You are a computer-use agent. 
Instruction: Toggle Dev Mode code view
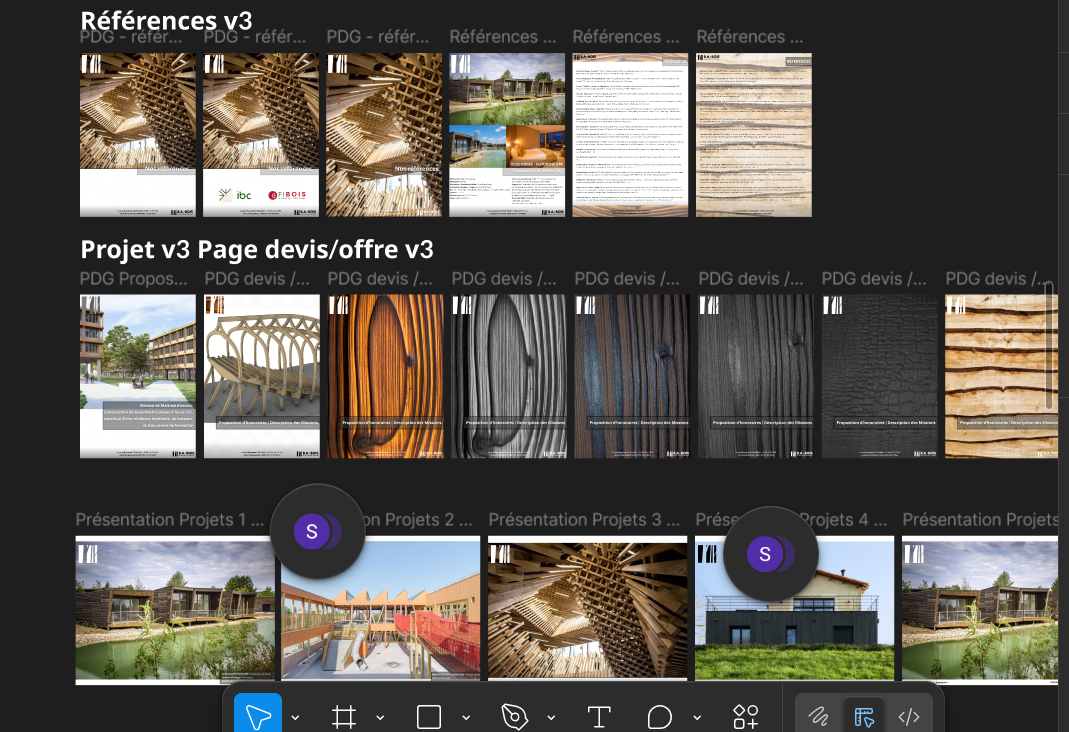coord(909,716)
